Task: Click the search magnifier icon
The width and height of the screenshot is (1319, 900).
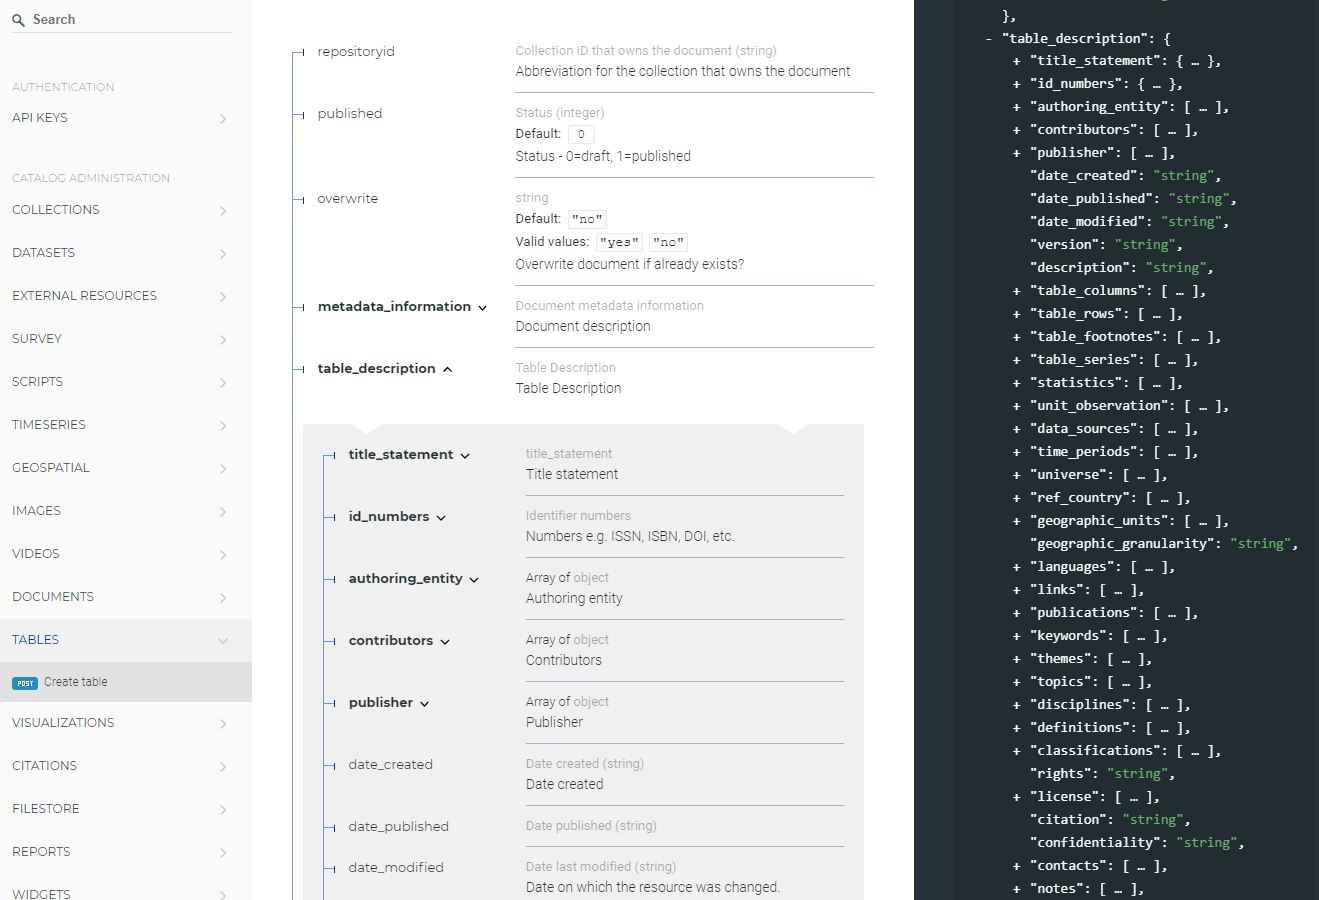Action: 18,20
